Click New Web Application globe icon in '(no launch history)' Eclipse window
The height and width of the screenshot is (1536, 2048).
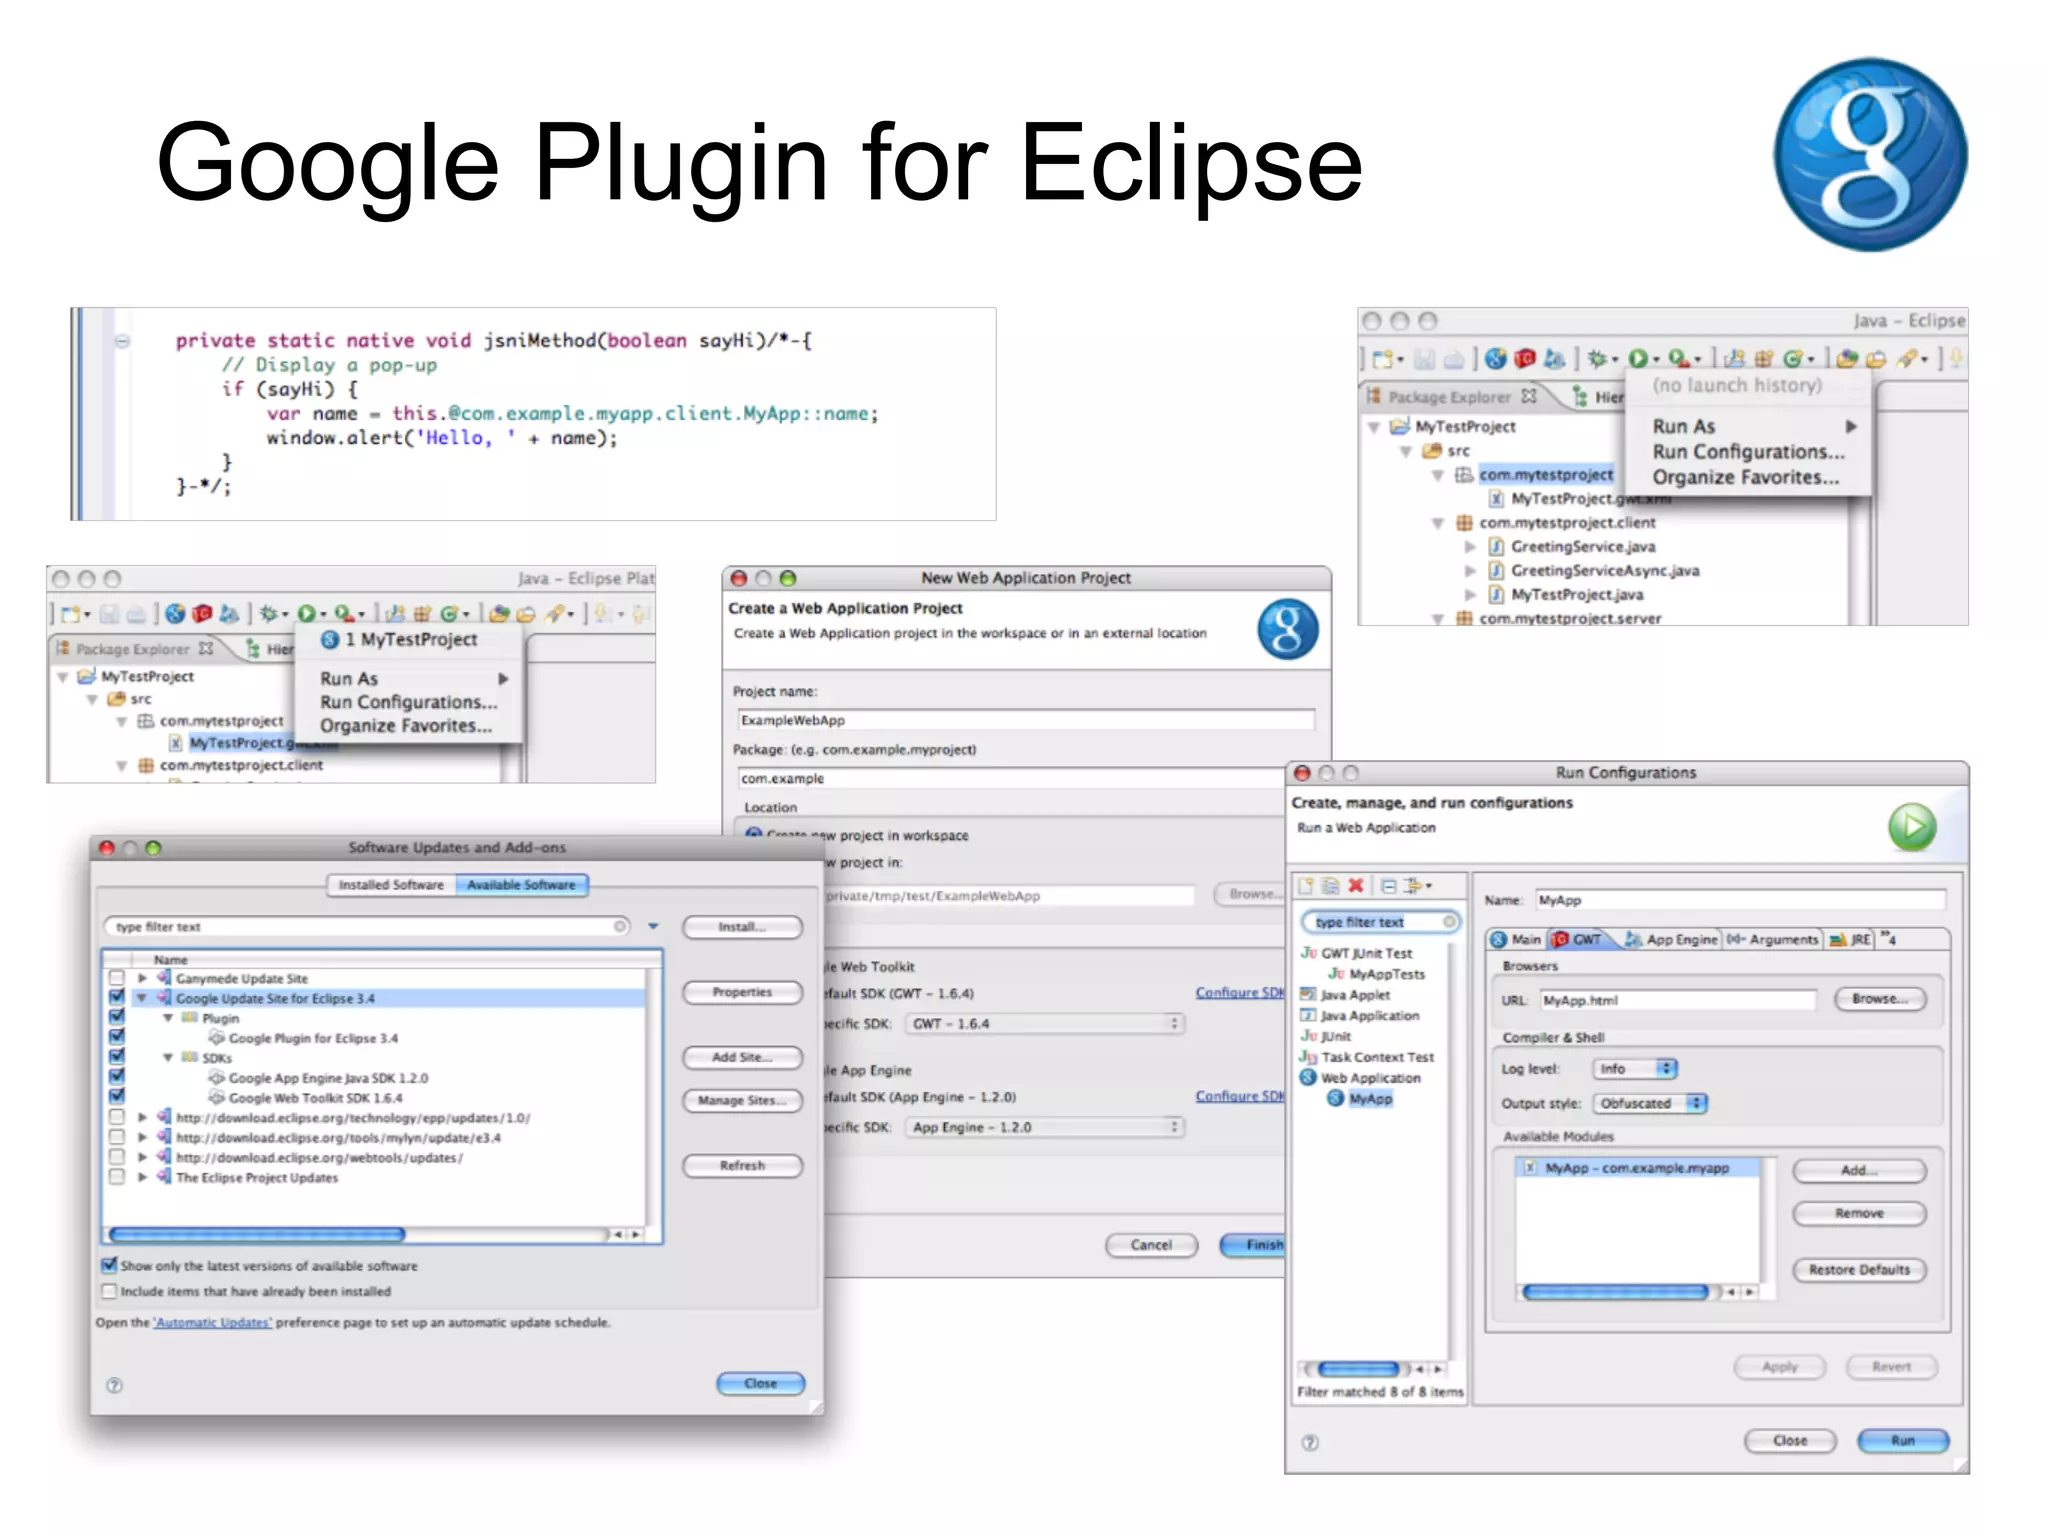[x=1495, y=359]
